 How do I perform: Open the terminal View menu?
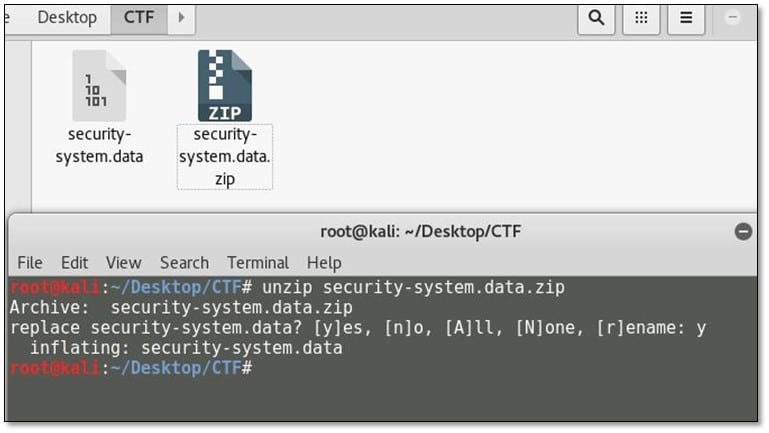click(123, 262)
